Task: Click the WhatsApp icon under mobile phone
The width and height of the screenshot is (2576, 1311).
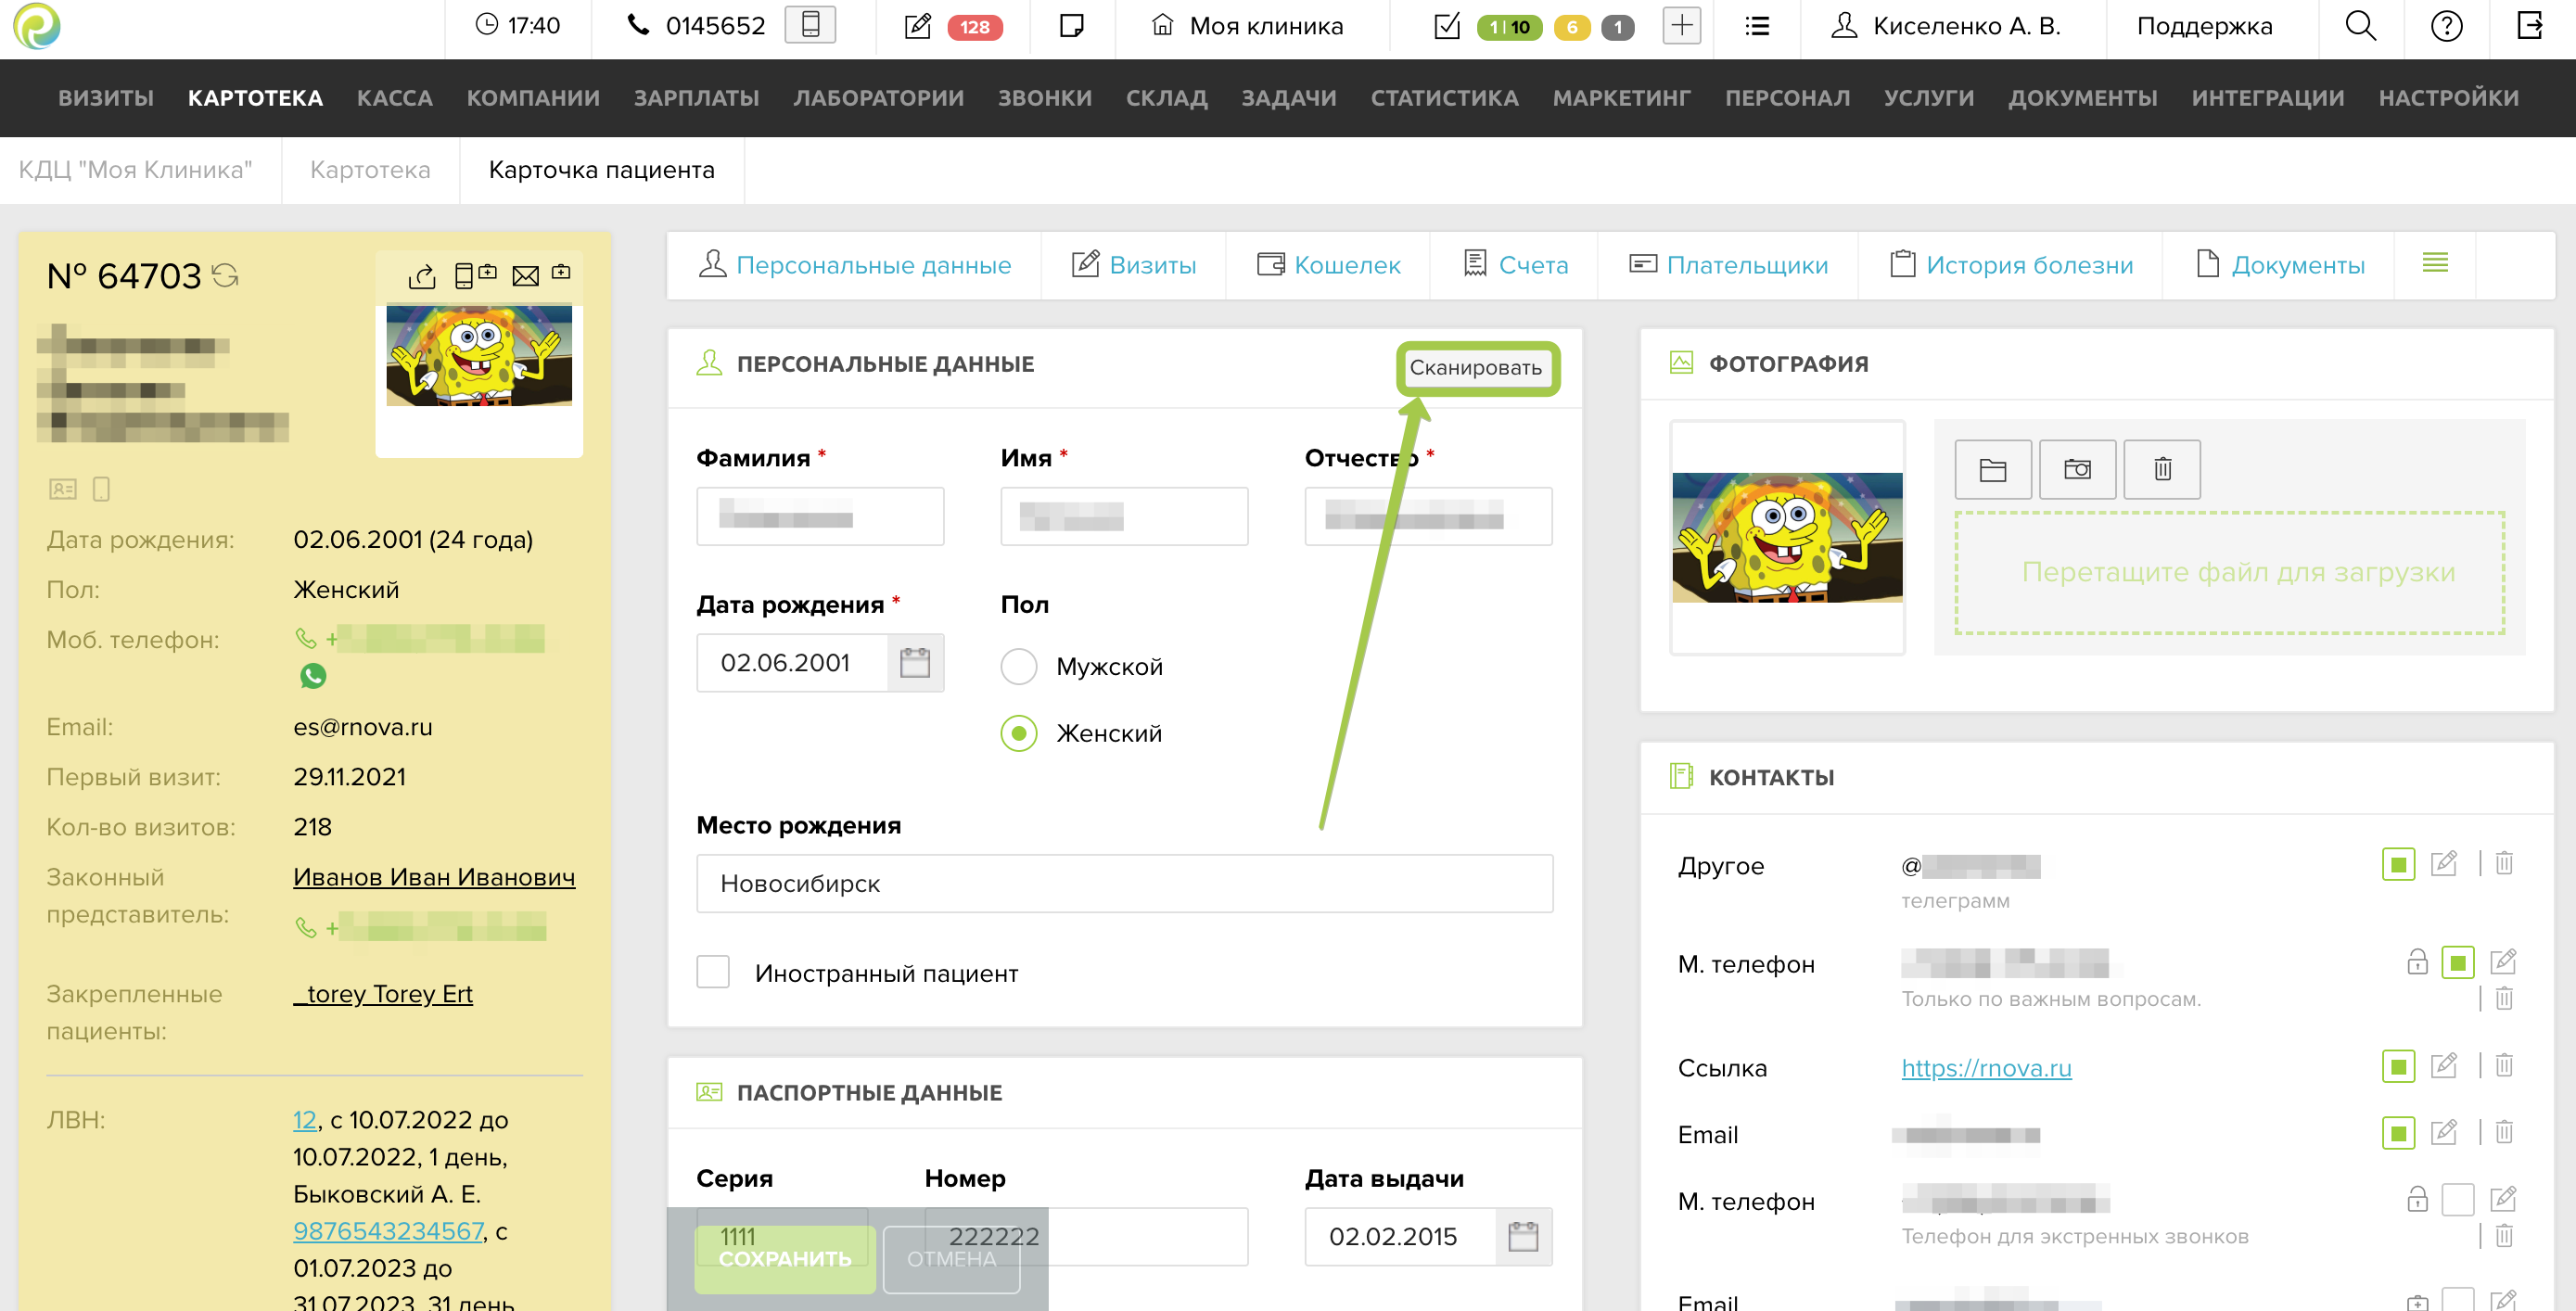Action: [313, 676]
